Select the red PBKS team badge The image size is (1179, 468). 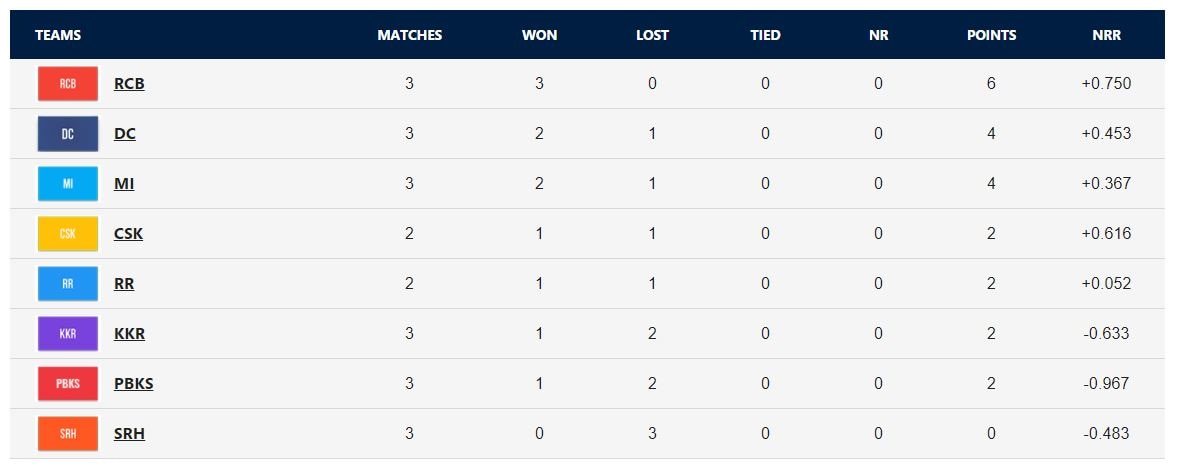(x=68, y=384)
